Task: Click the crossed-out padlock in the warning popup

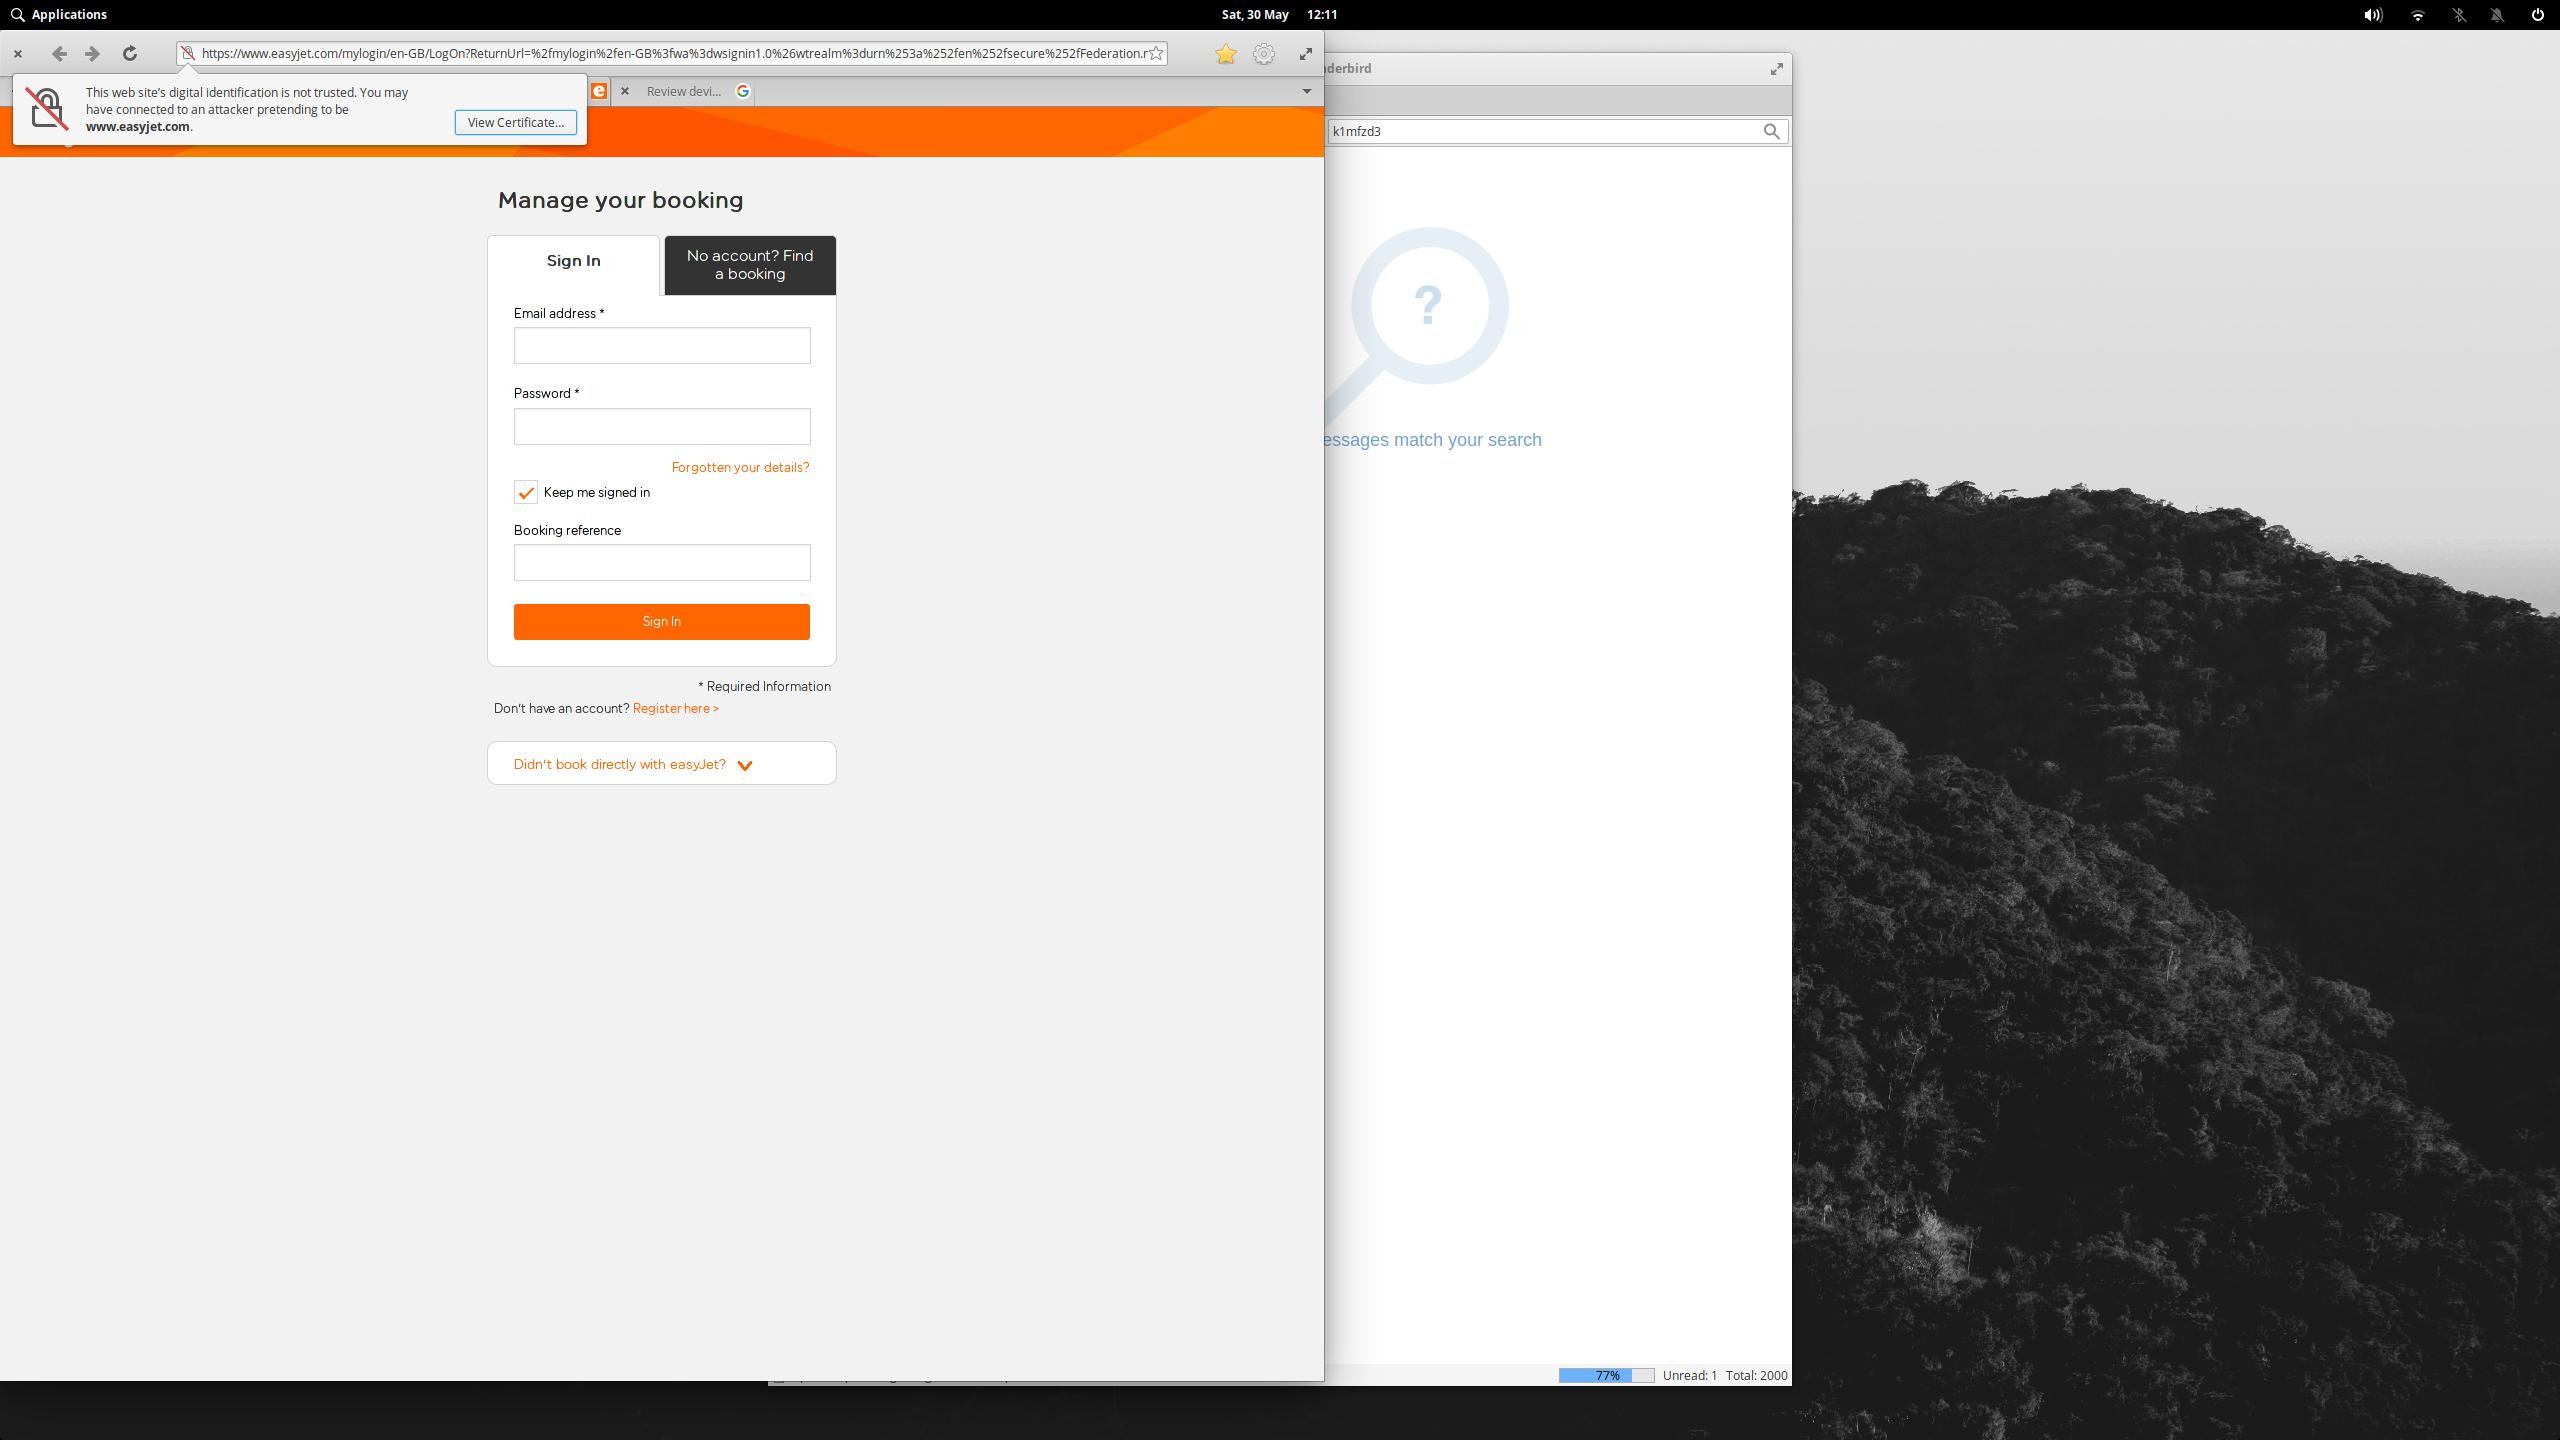Action: 47,108
